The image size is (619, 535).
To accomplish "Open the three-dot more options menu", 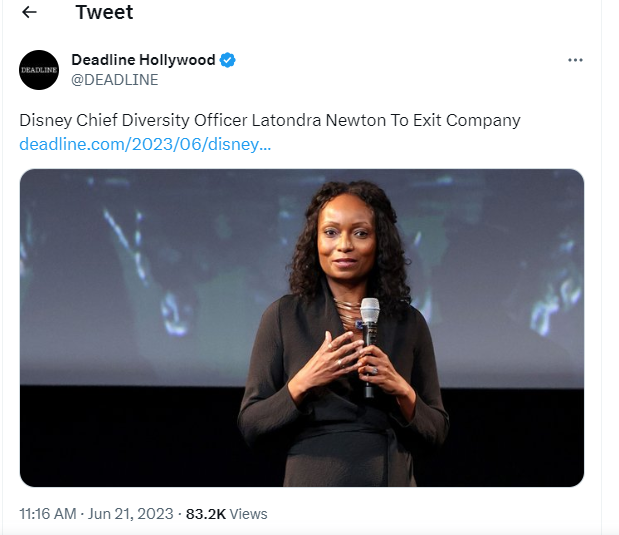I will pyautogui.click(x=575, y=60).
